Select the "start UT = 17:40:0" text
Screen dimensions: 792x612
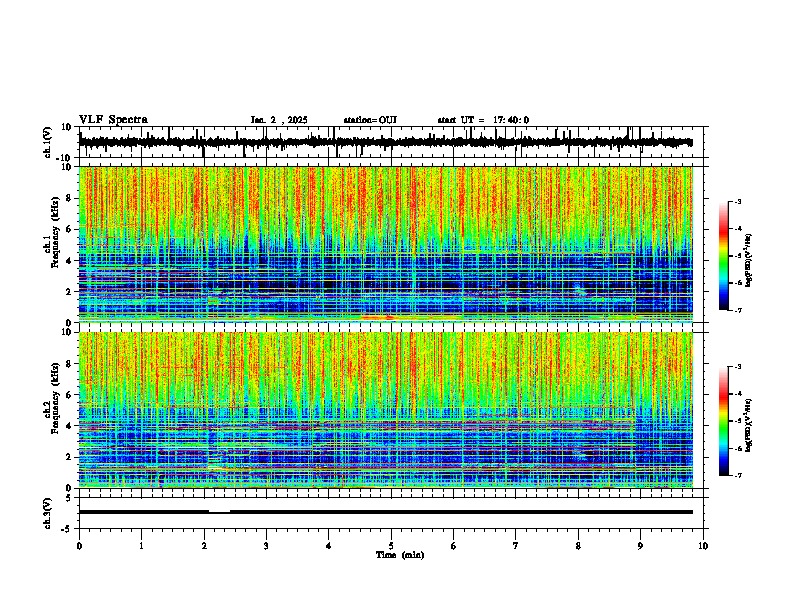[x=483, y=120]
